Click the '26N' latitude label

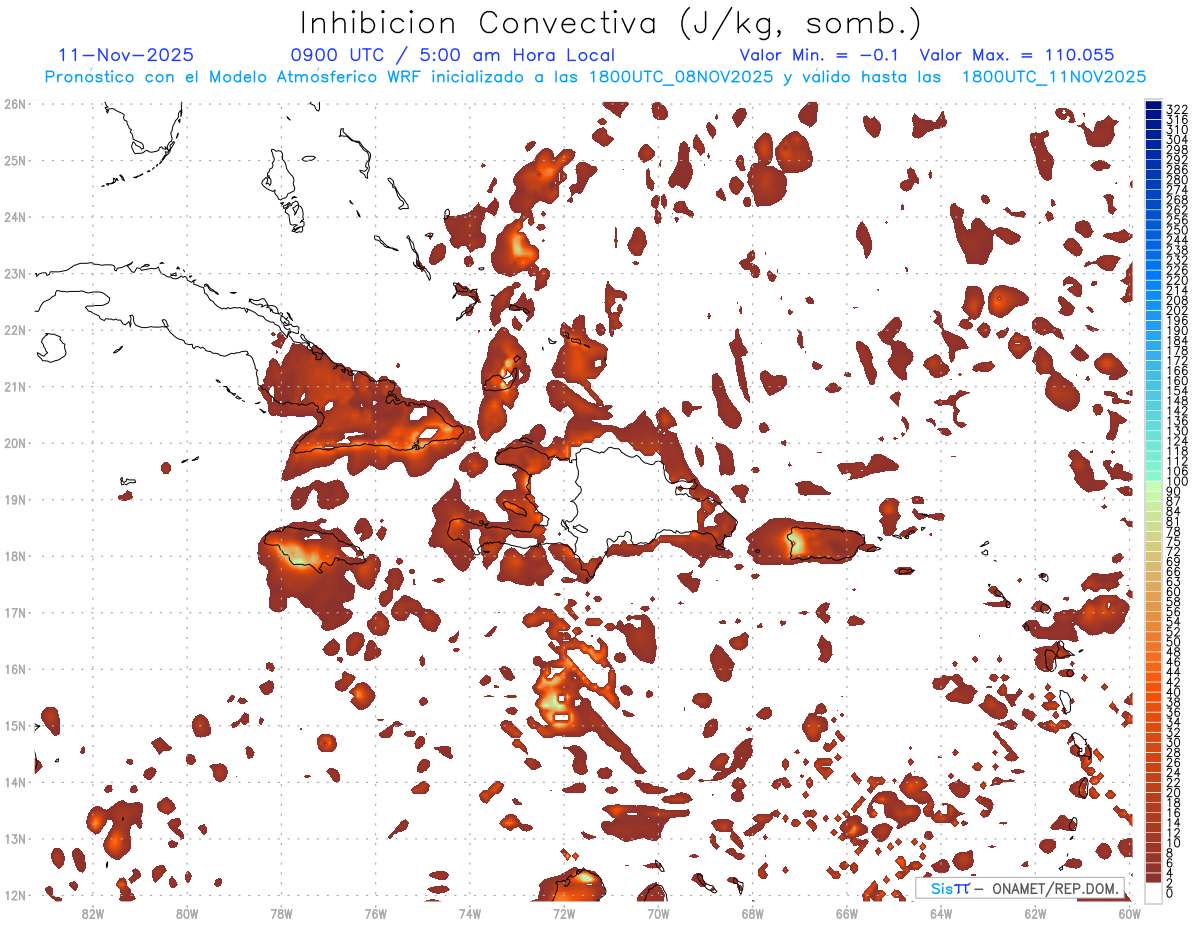tap(15, 104)
